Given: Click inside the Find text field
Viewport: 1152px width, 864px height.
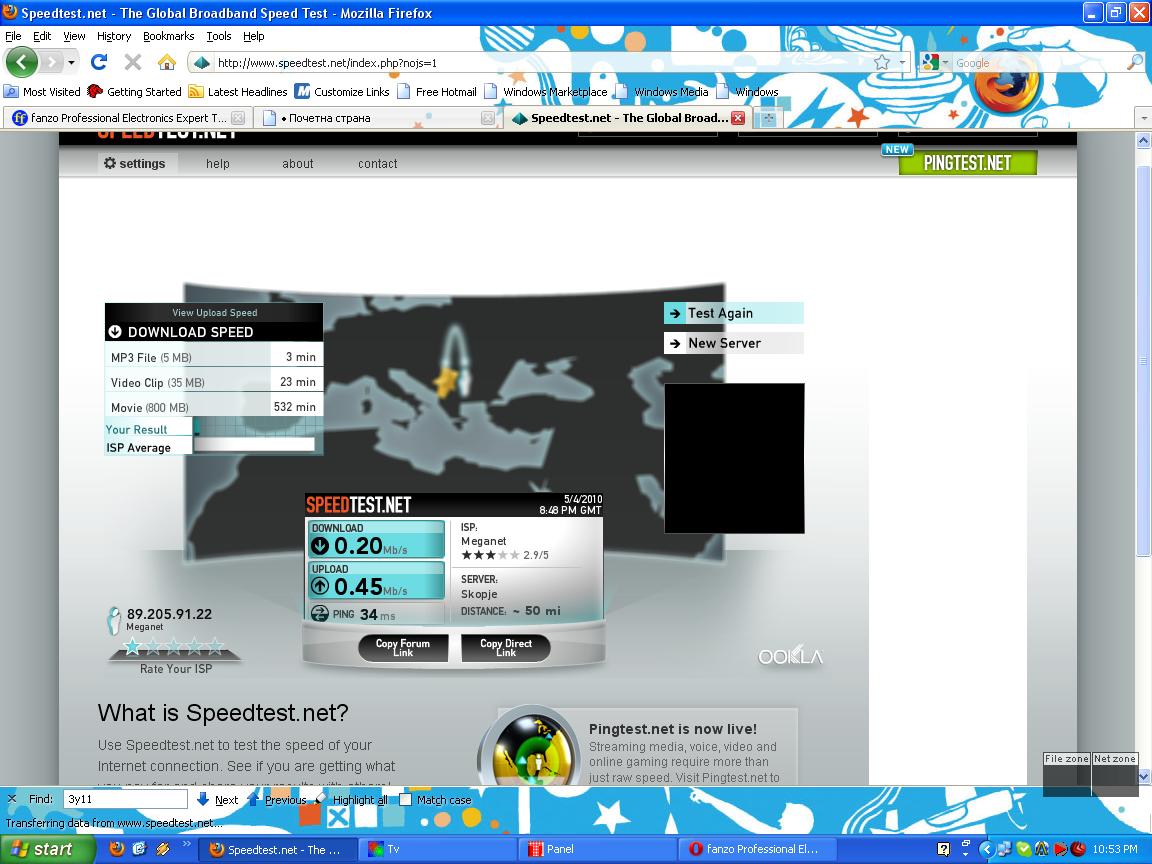Looking at the screenshot, I should (125, 799).
